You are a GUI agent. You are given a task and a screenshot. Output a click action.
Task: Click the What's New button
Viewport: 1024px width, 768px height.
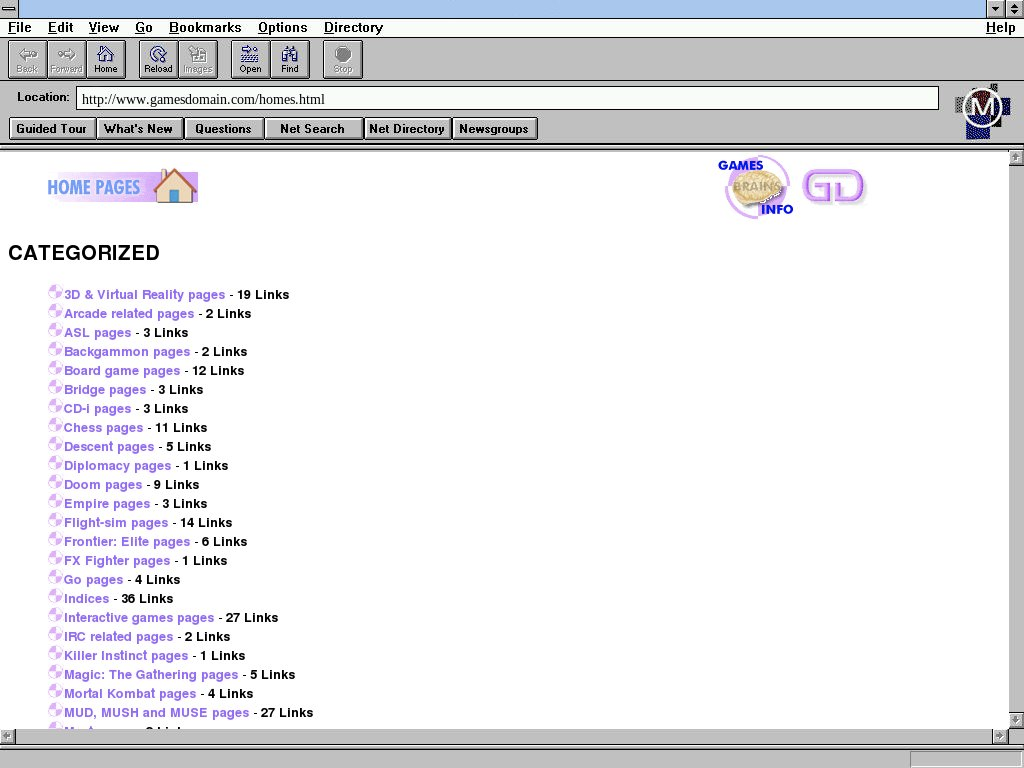click(x=138, y=128)
